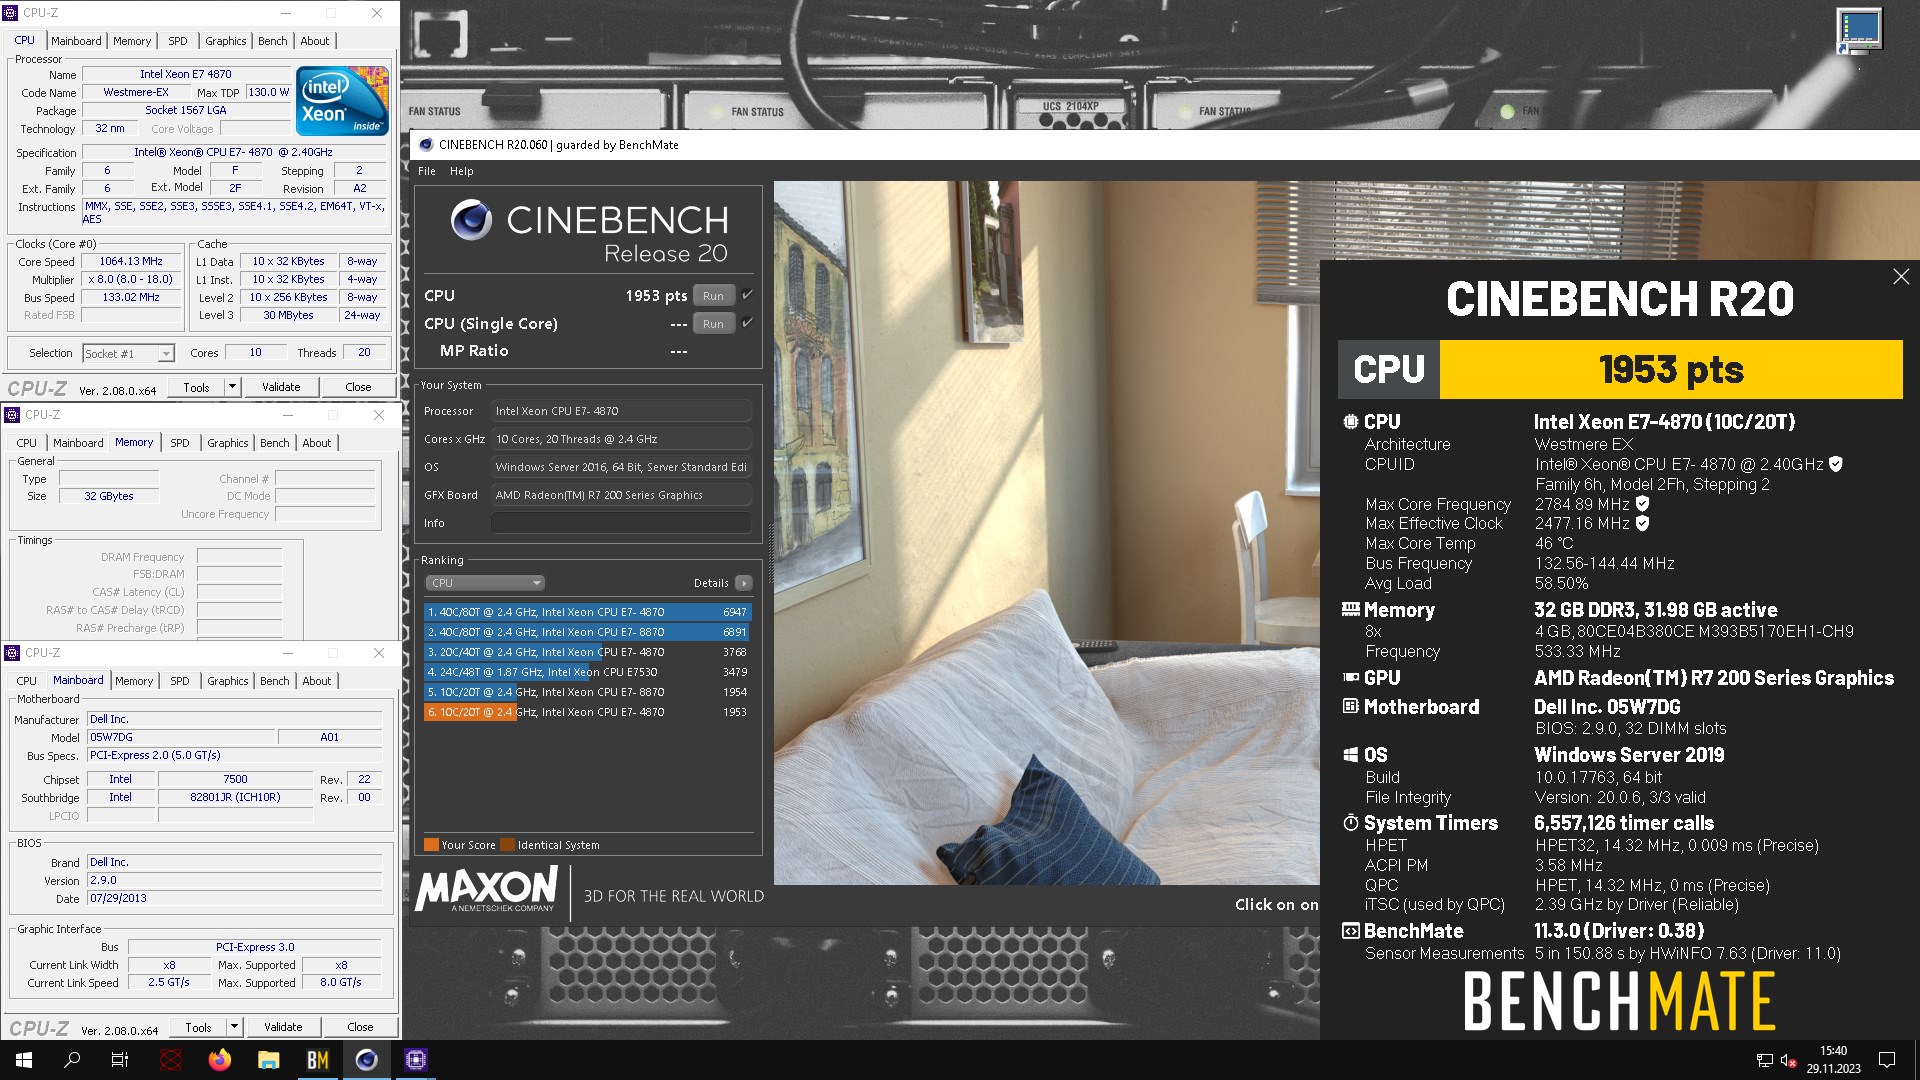Click BIOS Date 07/29/2013 field
Viewport: 1920px width, 1080px height.
234,898
